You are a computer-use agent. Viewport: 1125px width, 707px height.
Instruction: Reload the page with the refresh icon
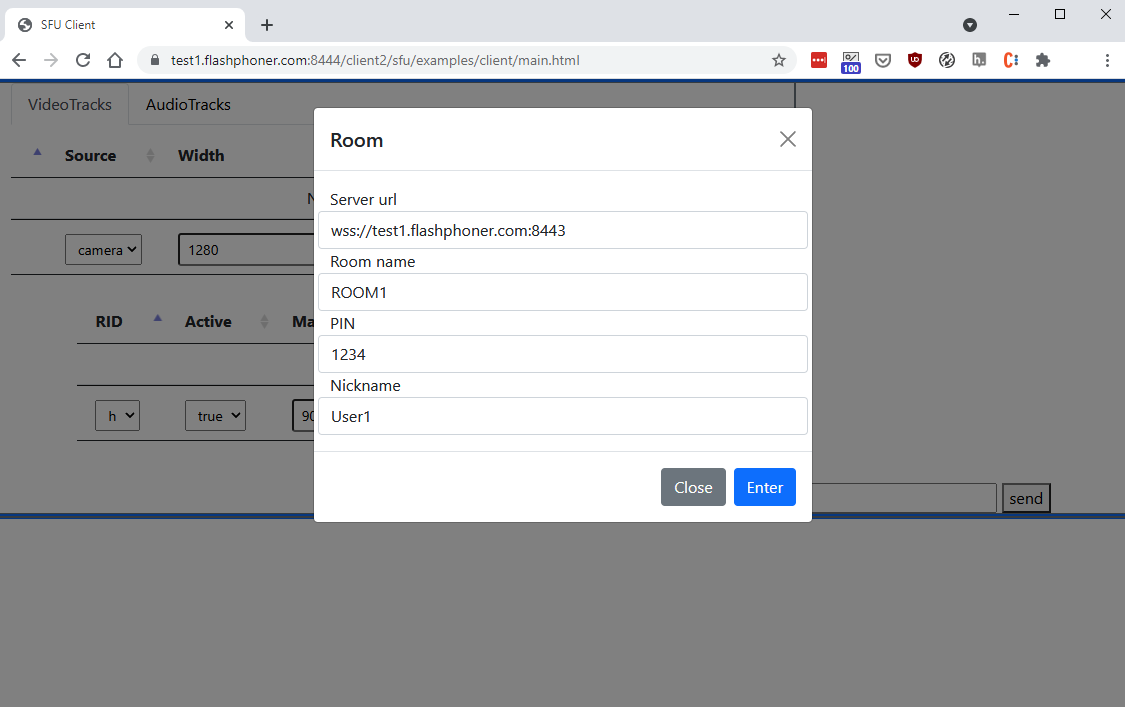[83, 60]
